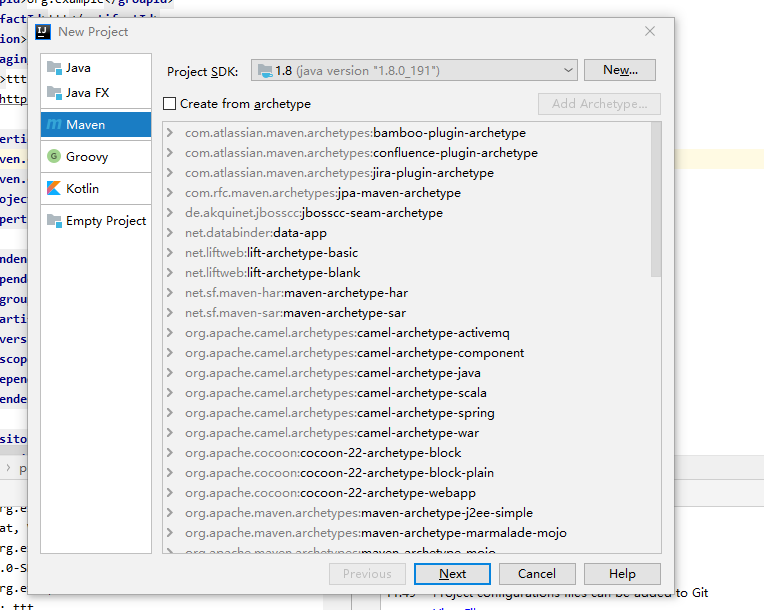Select the bamboo-plugin-archetype row text

click(355, 133)
